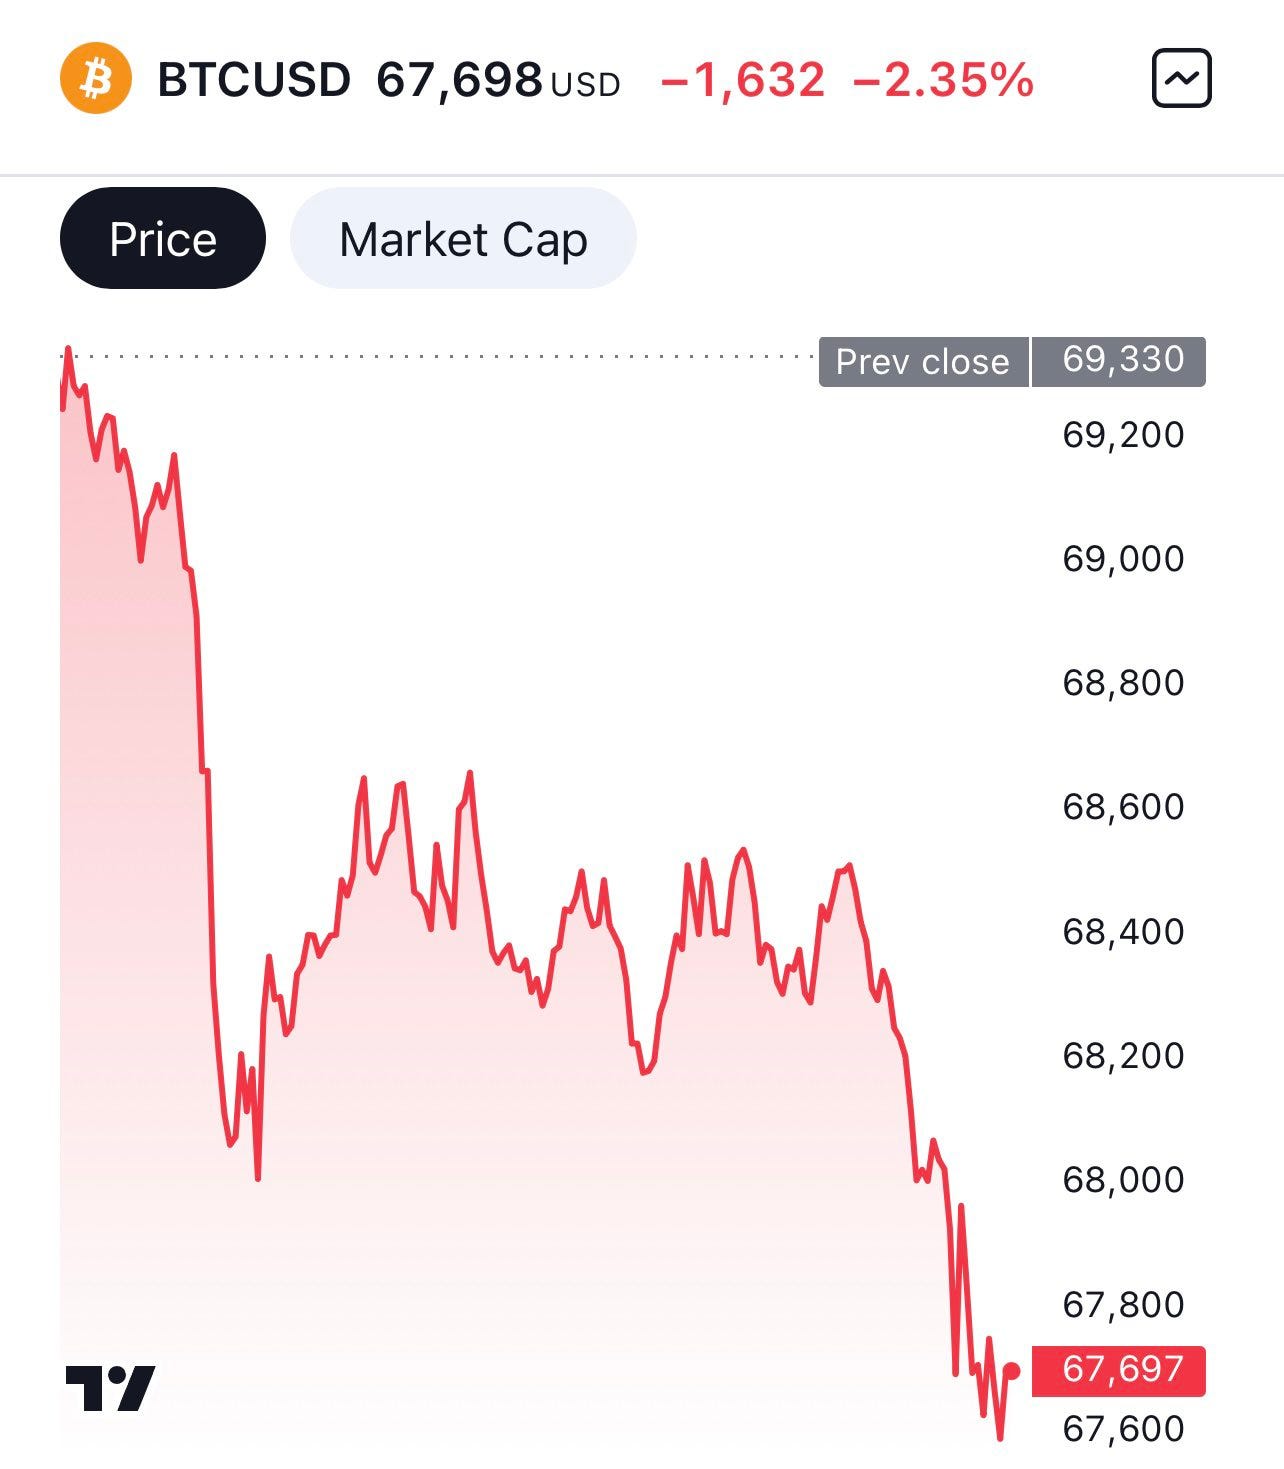Click the TradingView logo on the chart
The width and height of the screenshot is (1284, 1469).
[x=110, y=1387]
